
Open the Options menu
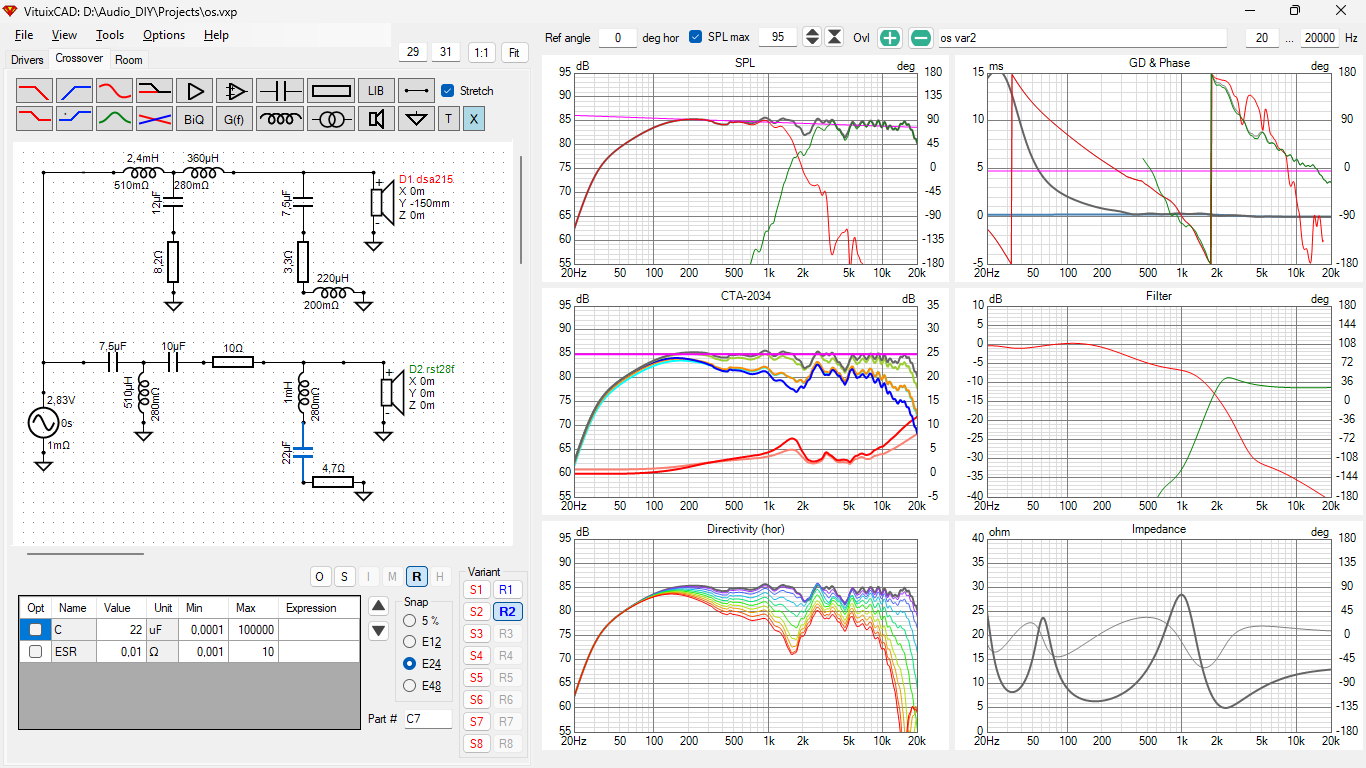tap(164, 35)
